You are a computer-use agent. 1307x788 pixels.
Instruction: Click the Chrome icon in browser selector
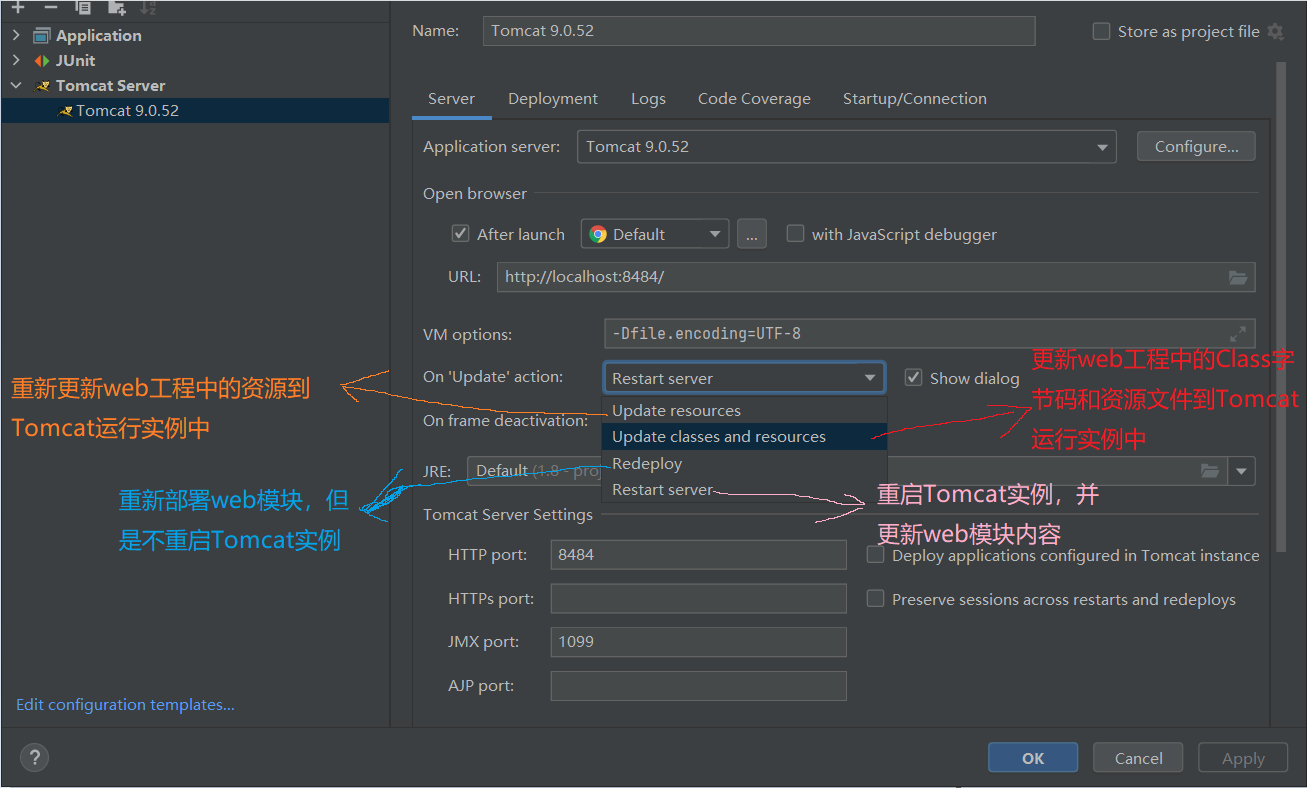[598, 234]
